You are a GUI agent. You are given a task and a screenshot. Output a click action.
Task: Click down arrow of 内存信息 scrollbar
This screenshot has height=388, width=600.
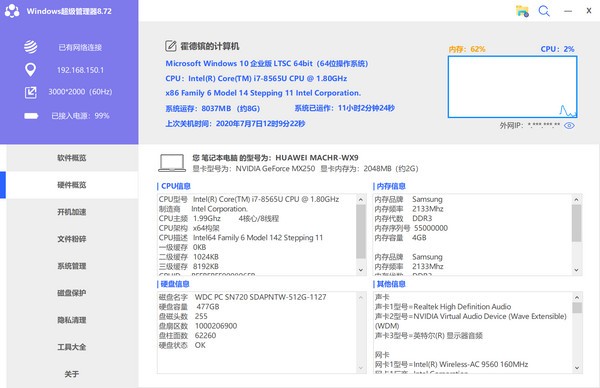click(x=577, y=270)
